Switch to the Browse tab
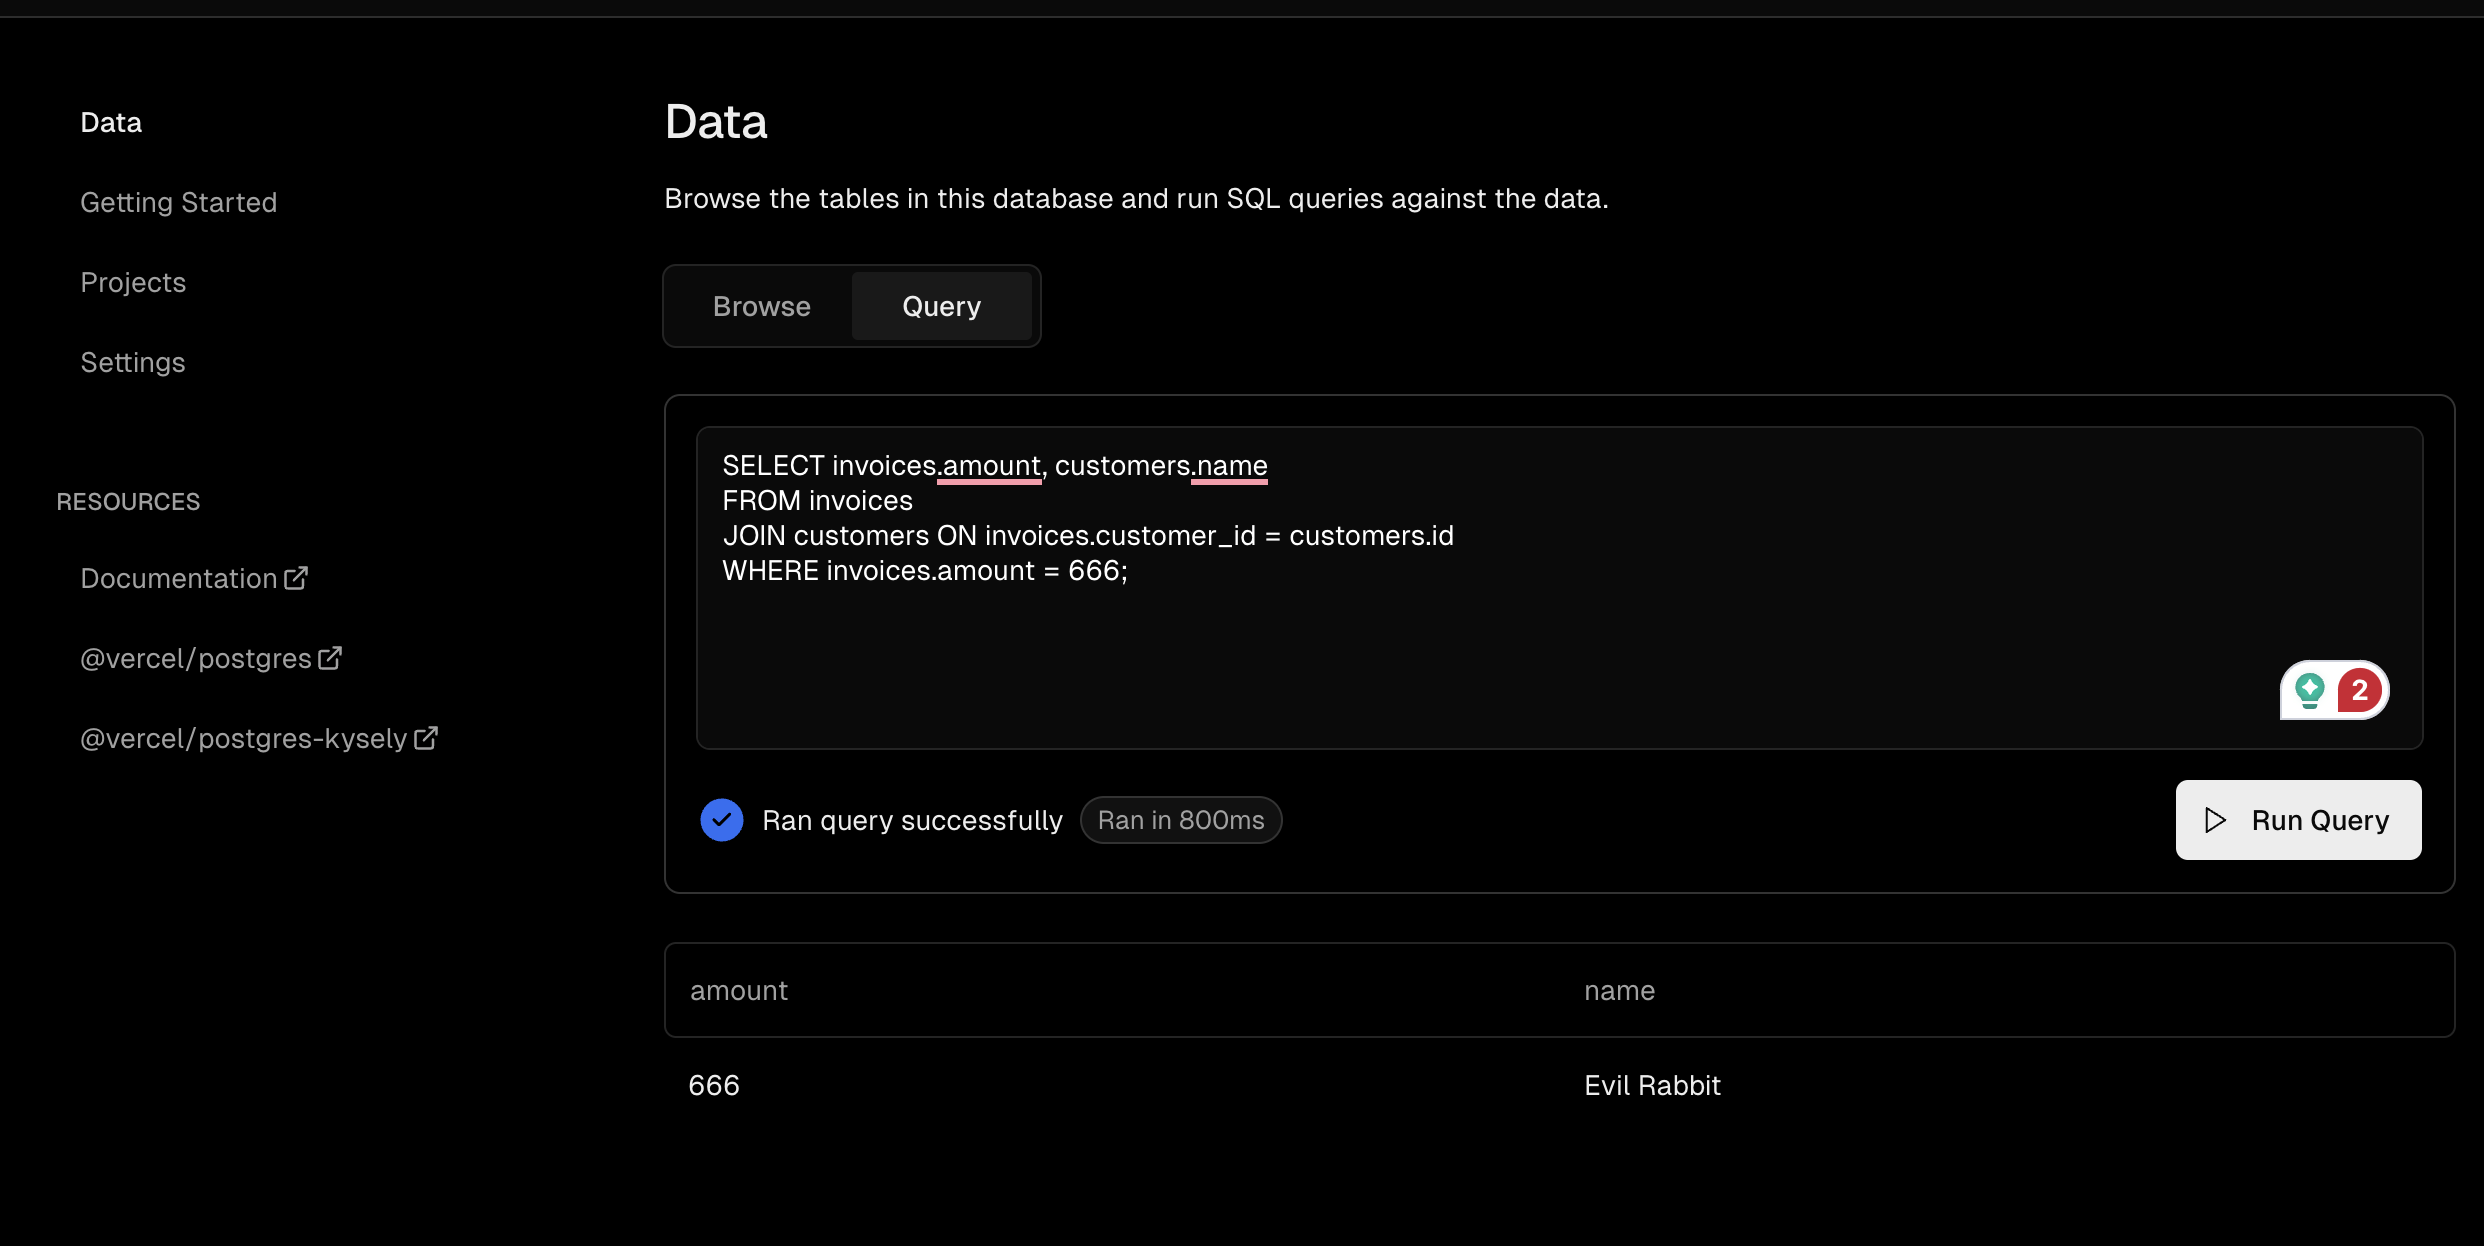Image resolution: width=2484 pixels, height=1246 pixels. [x=761, y=306]
